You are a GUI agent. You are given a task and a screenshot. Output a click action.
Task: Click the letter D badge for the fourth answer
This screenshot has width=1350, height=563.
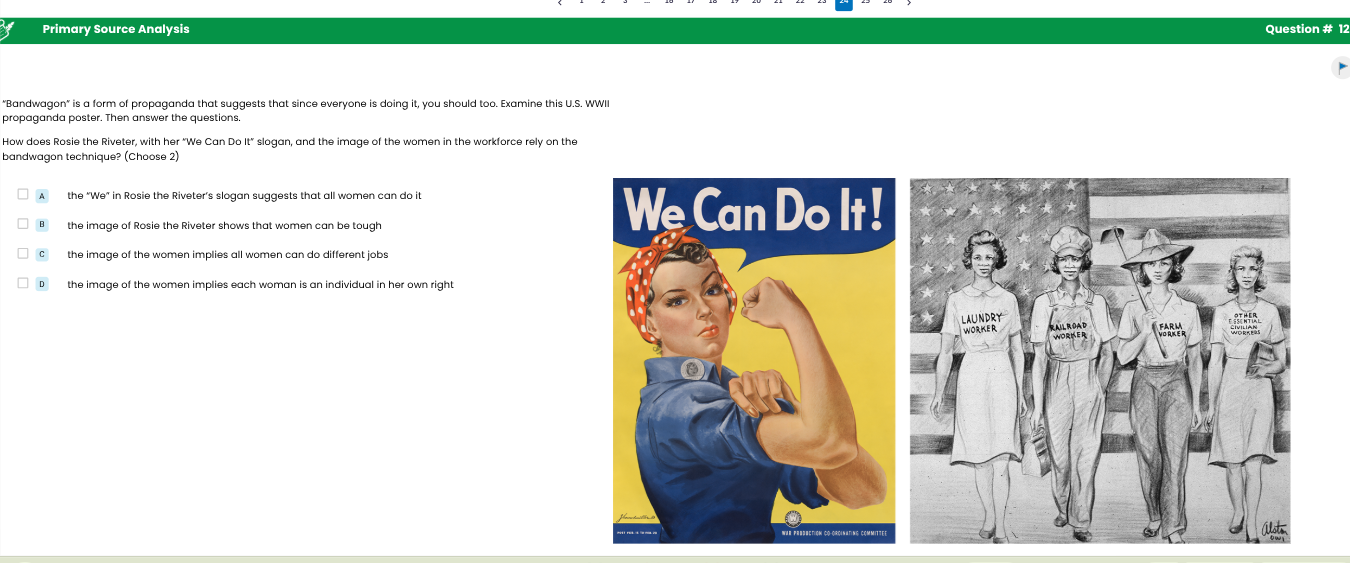[42, 284]
